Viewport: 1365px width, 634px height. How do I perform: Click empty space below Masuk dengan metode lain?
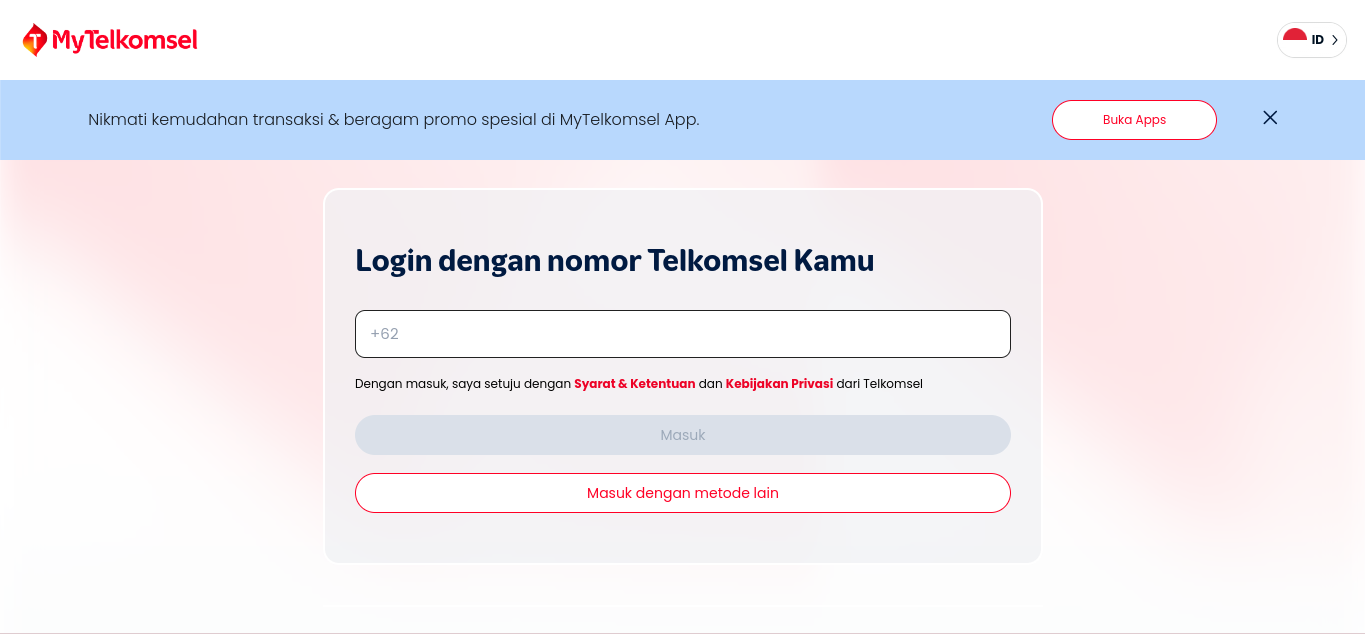point(682,538)
